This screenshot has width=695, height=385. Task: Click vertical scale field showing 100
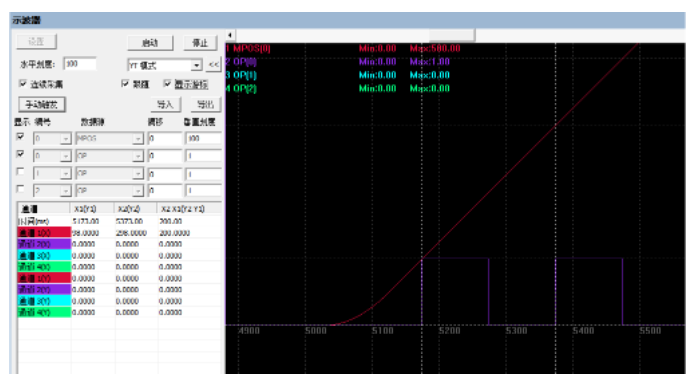point(203,139)
